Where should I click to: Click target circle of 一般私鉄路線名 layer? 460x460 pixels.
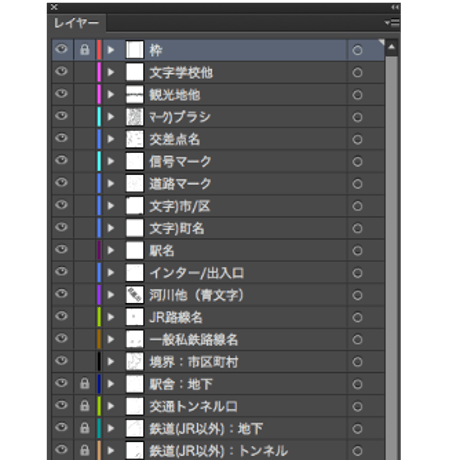[x=357, y=340]
